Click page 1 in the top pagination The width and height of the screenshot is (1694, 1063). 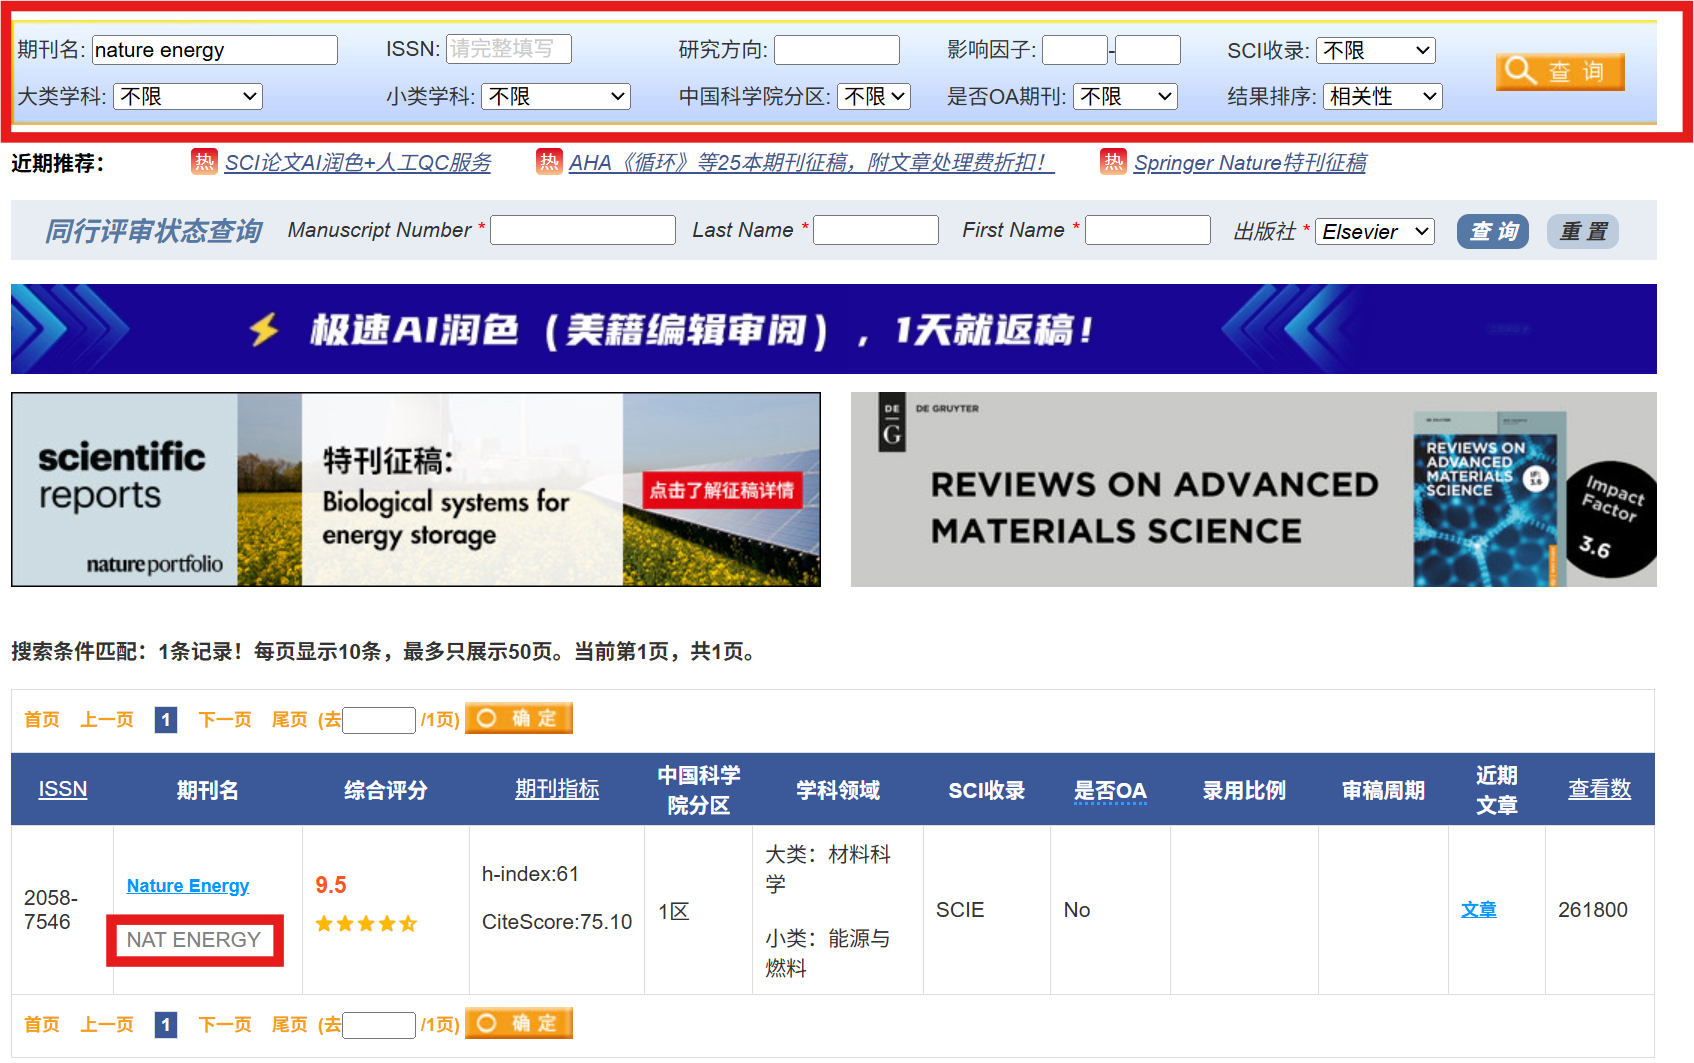pyautogui.click(x=166, y=720)
